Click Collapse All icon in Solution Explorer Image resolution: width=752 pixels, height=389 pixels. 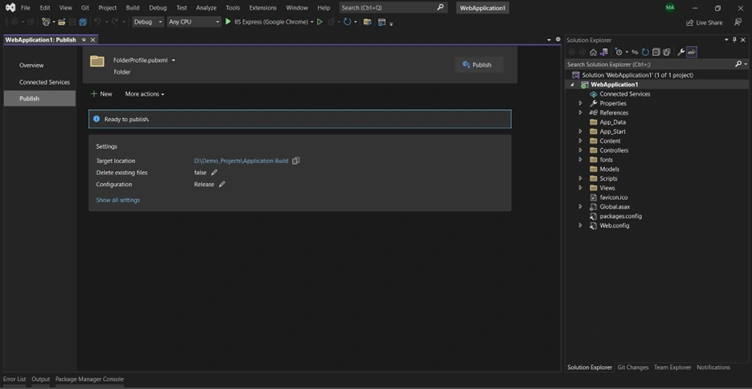[656, 52]
